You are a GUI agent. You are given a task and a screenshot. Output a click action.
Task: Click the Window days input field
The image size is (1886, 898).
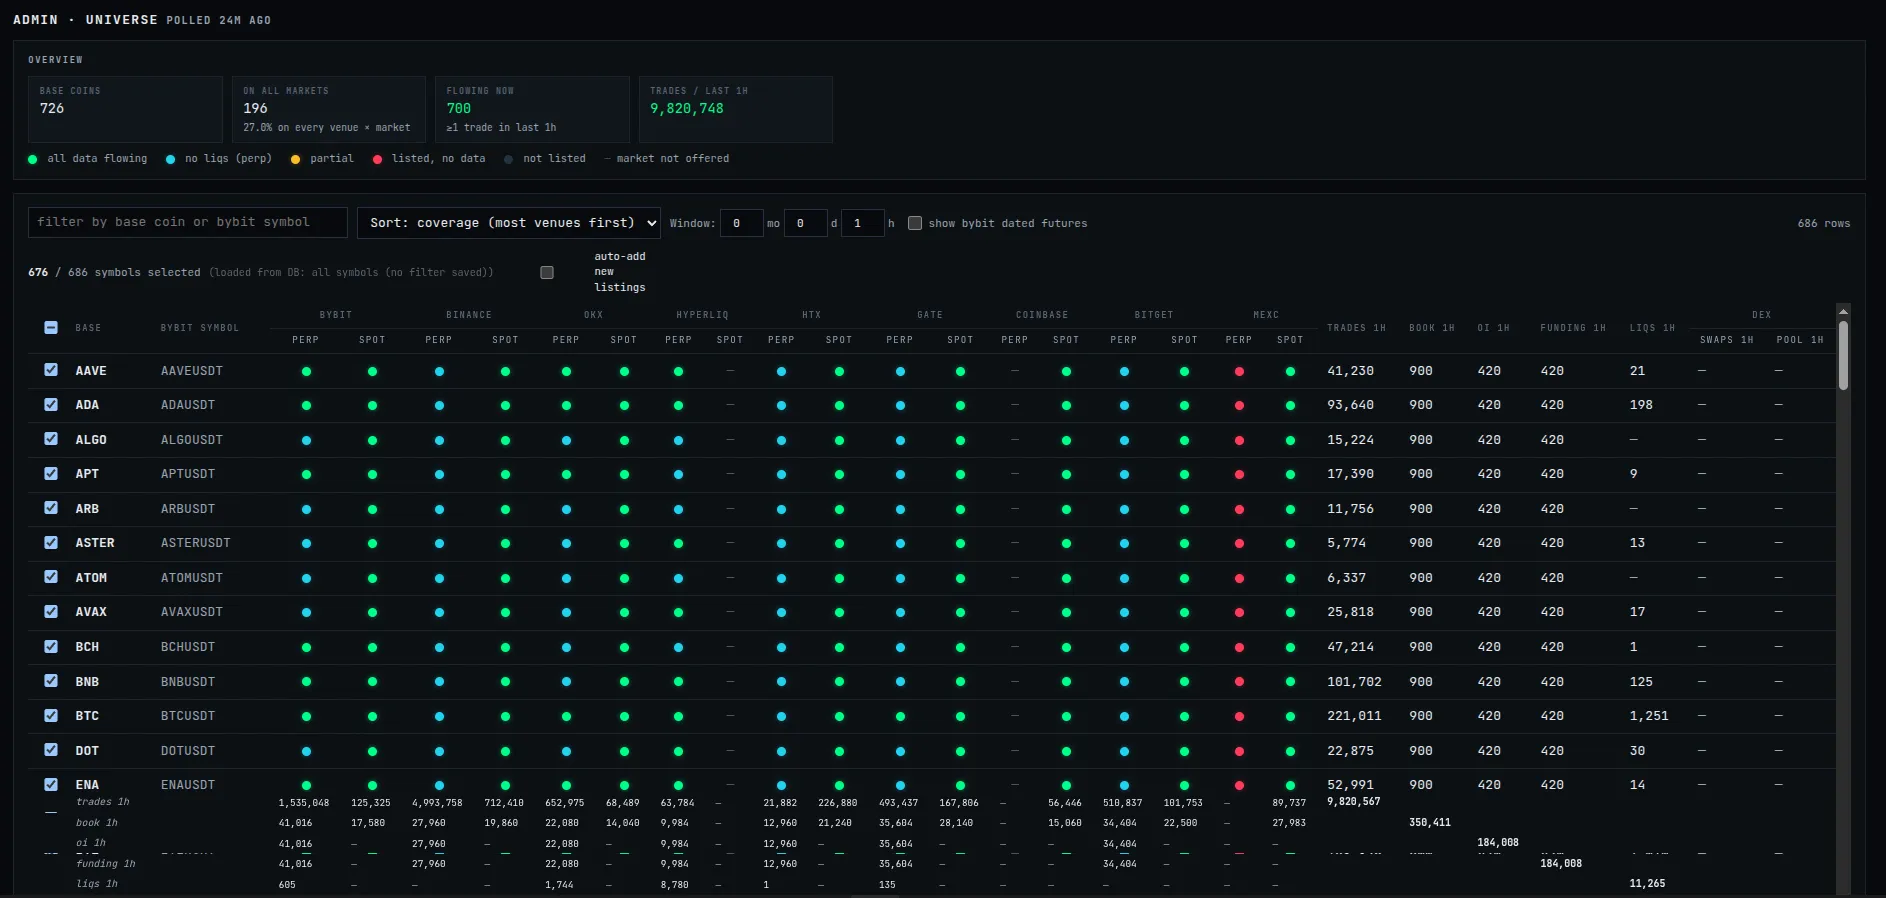point(806,223)
